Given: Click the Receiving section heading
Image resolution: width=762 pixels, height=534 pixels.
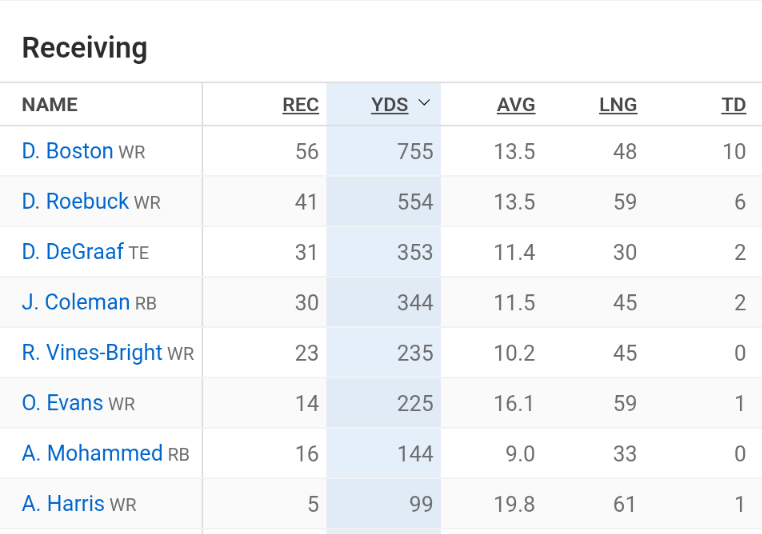Looking at the screenshot, I should coord(85,48).
